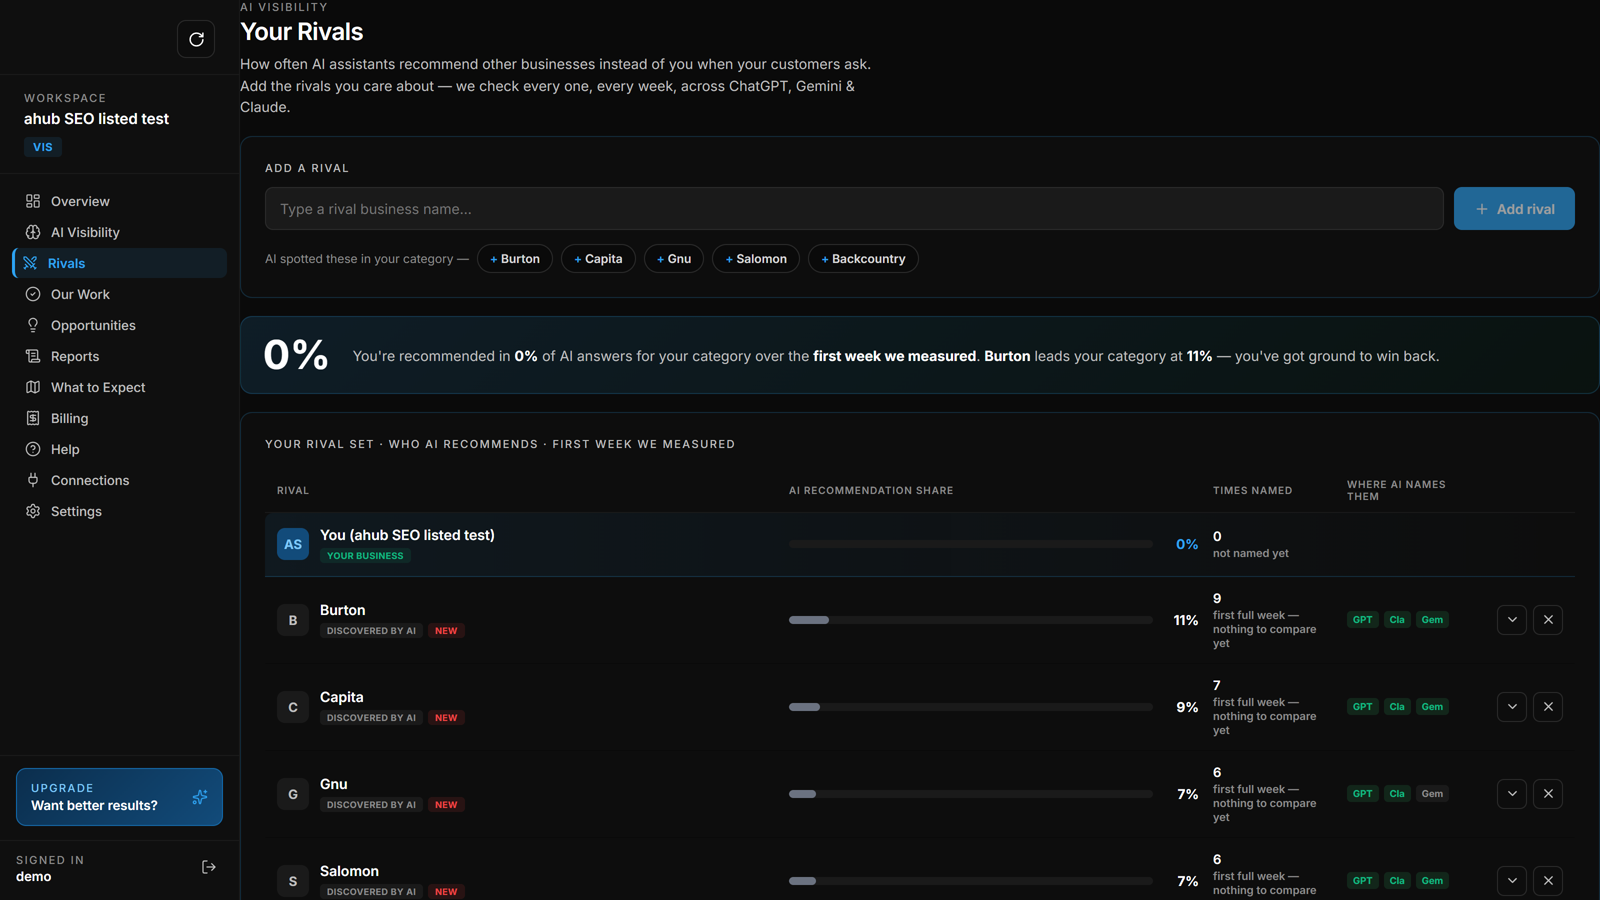Add the suggested rival Backcountry chip
The height and width of the screenshot is (900, 1600).
(x=863, y=259)
